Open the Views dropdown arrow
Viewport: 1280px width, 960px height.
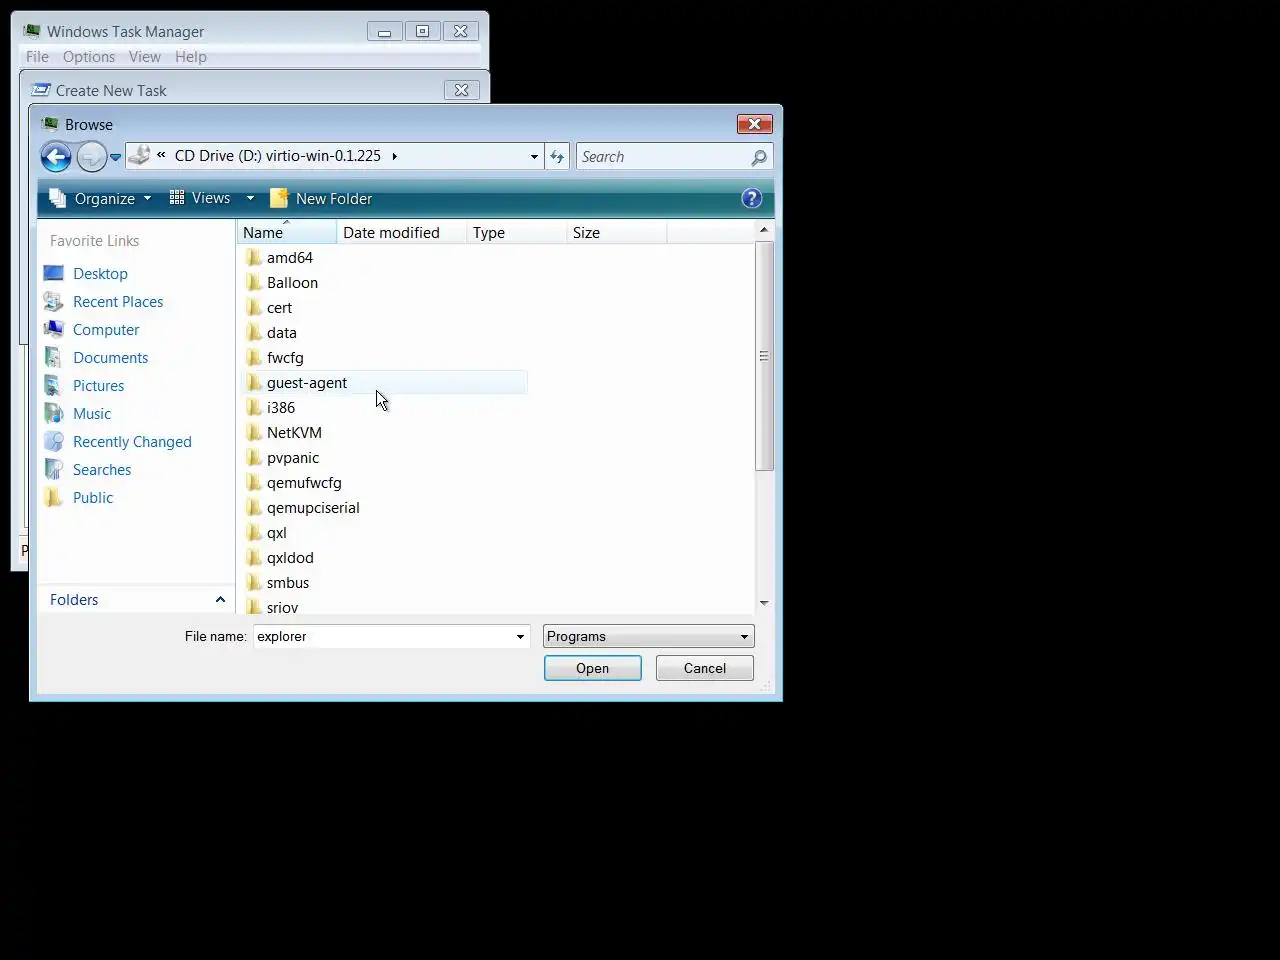pos(250,198)
